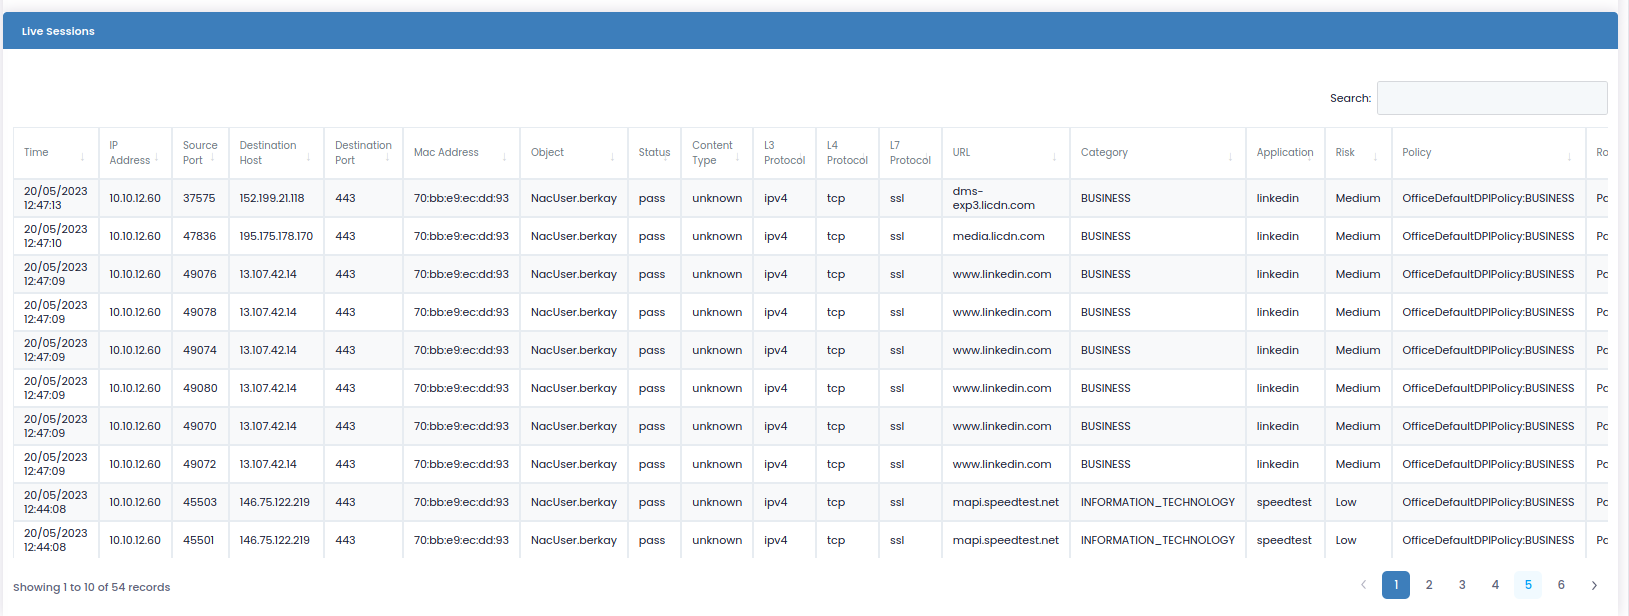Screen dimensions: 1629x616
Task: Click Destination Host sort arrow icon
Action: pos(308,156)
